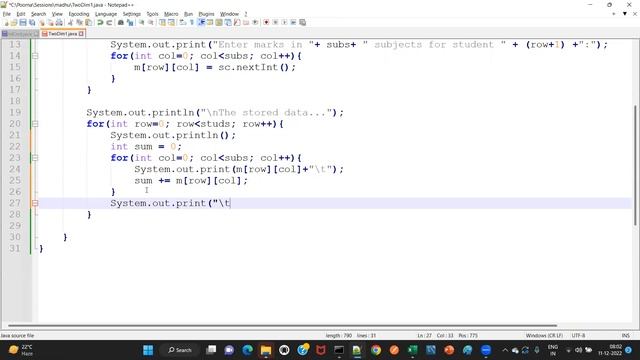640x360 pixels.
Task: Click the vertical scrollbar thumb
Action: pos(635,165)
